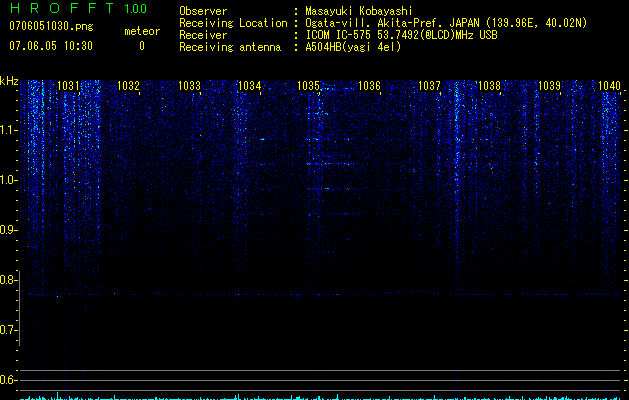Click the 1.0 kHz axis label

click(x=8, y=180)
